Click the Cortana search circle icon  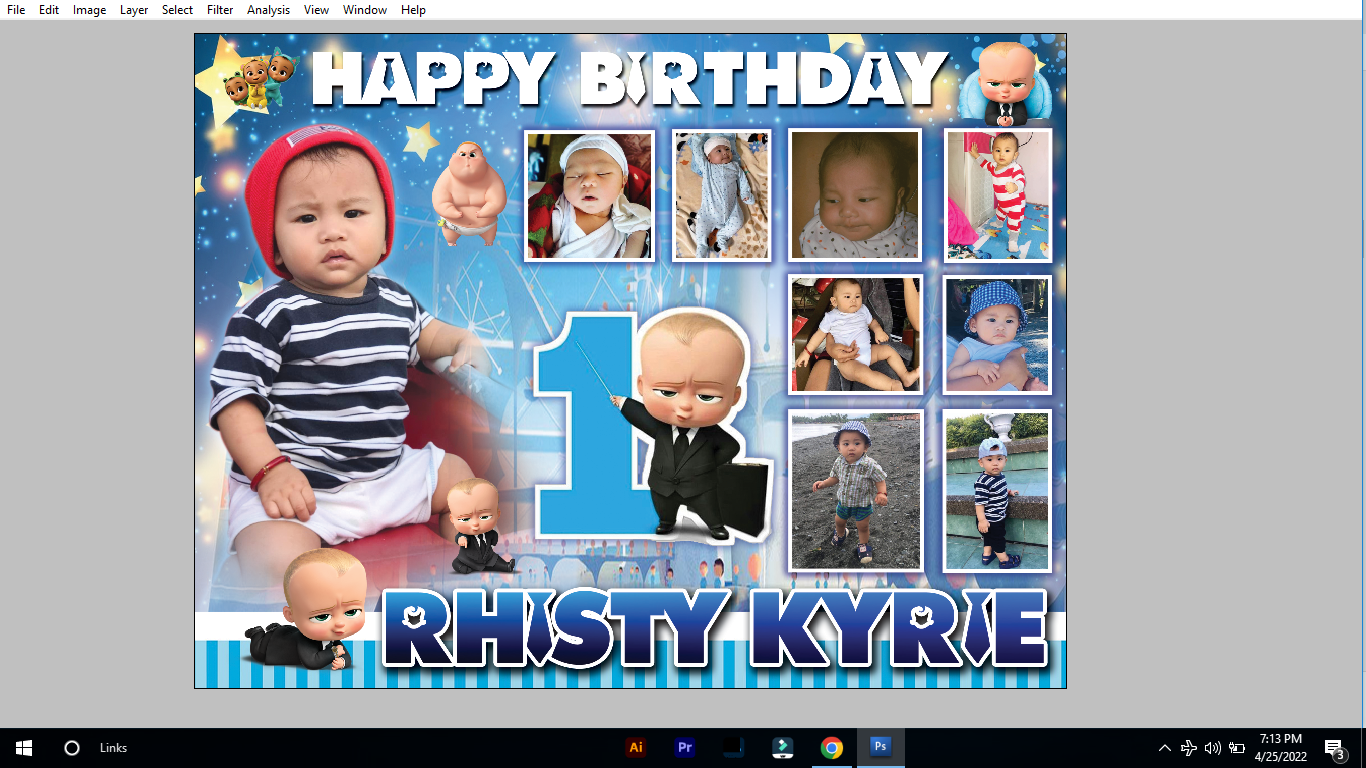pyautogui.click(x=71, y=748)
